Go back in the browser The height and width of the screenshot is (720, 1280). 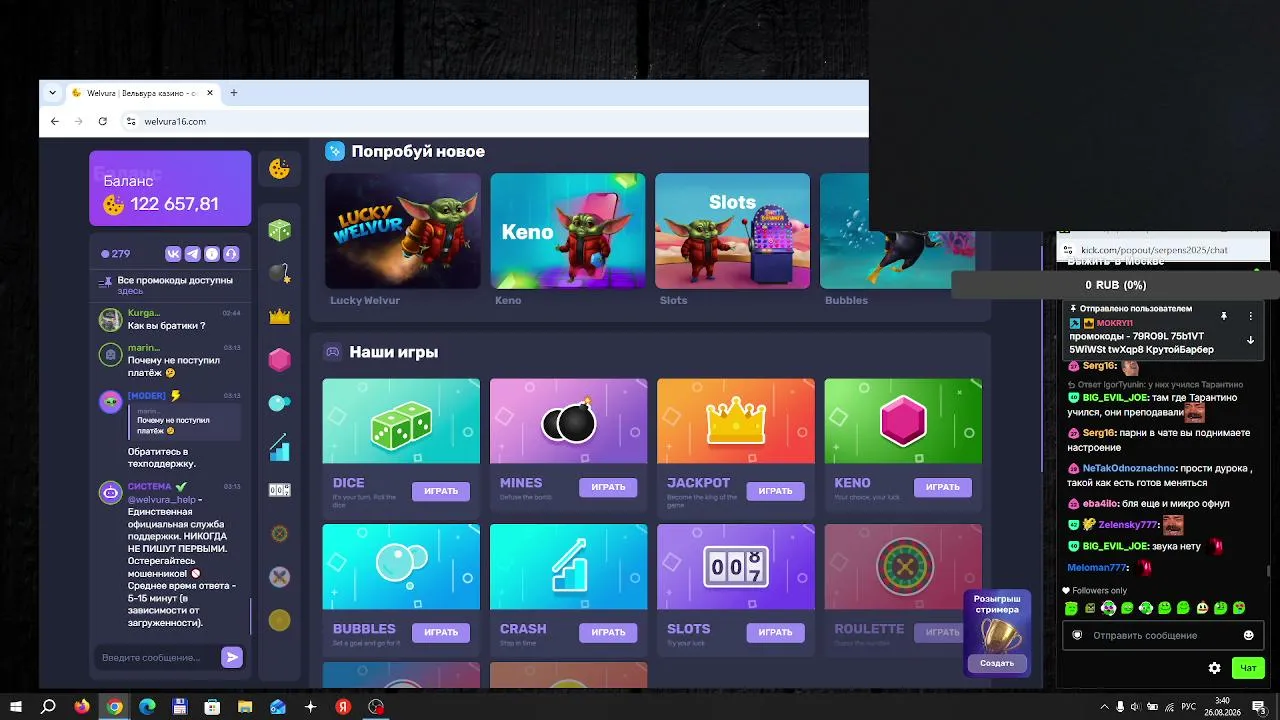[x=54, y=121]
